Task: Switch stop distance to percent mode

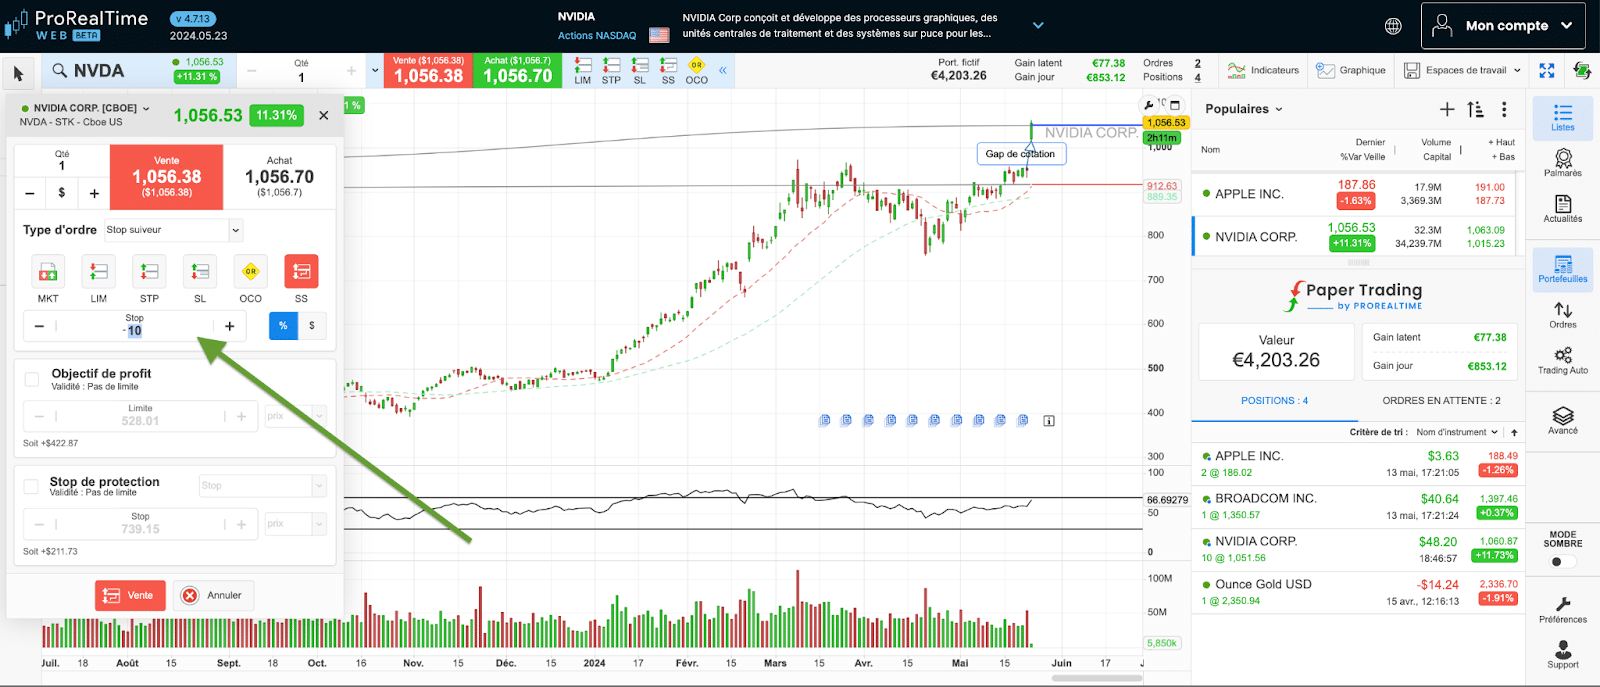Action: click(283, 326)
